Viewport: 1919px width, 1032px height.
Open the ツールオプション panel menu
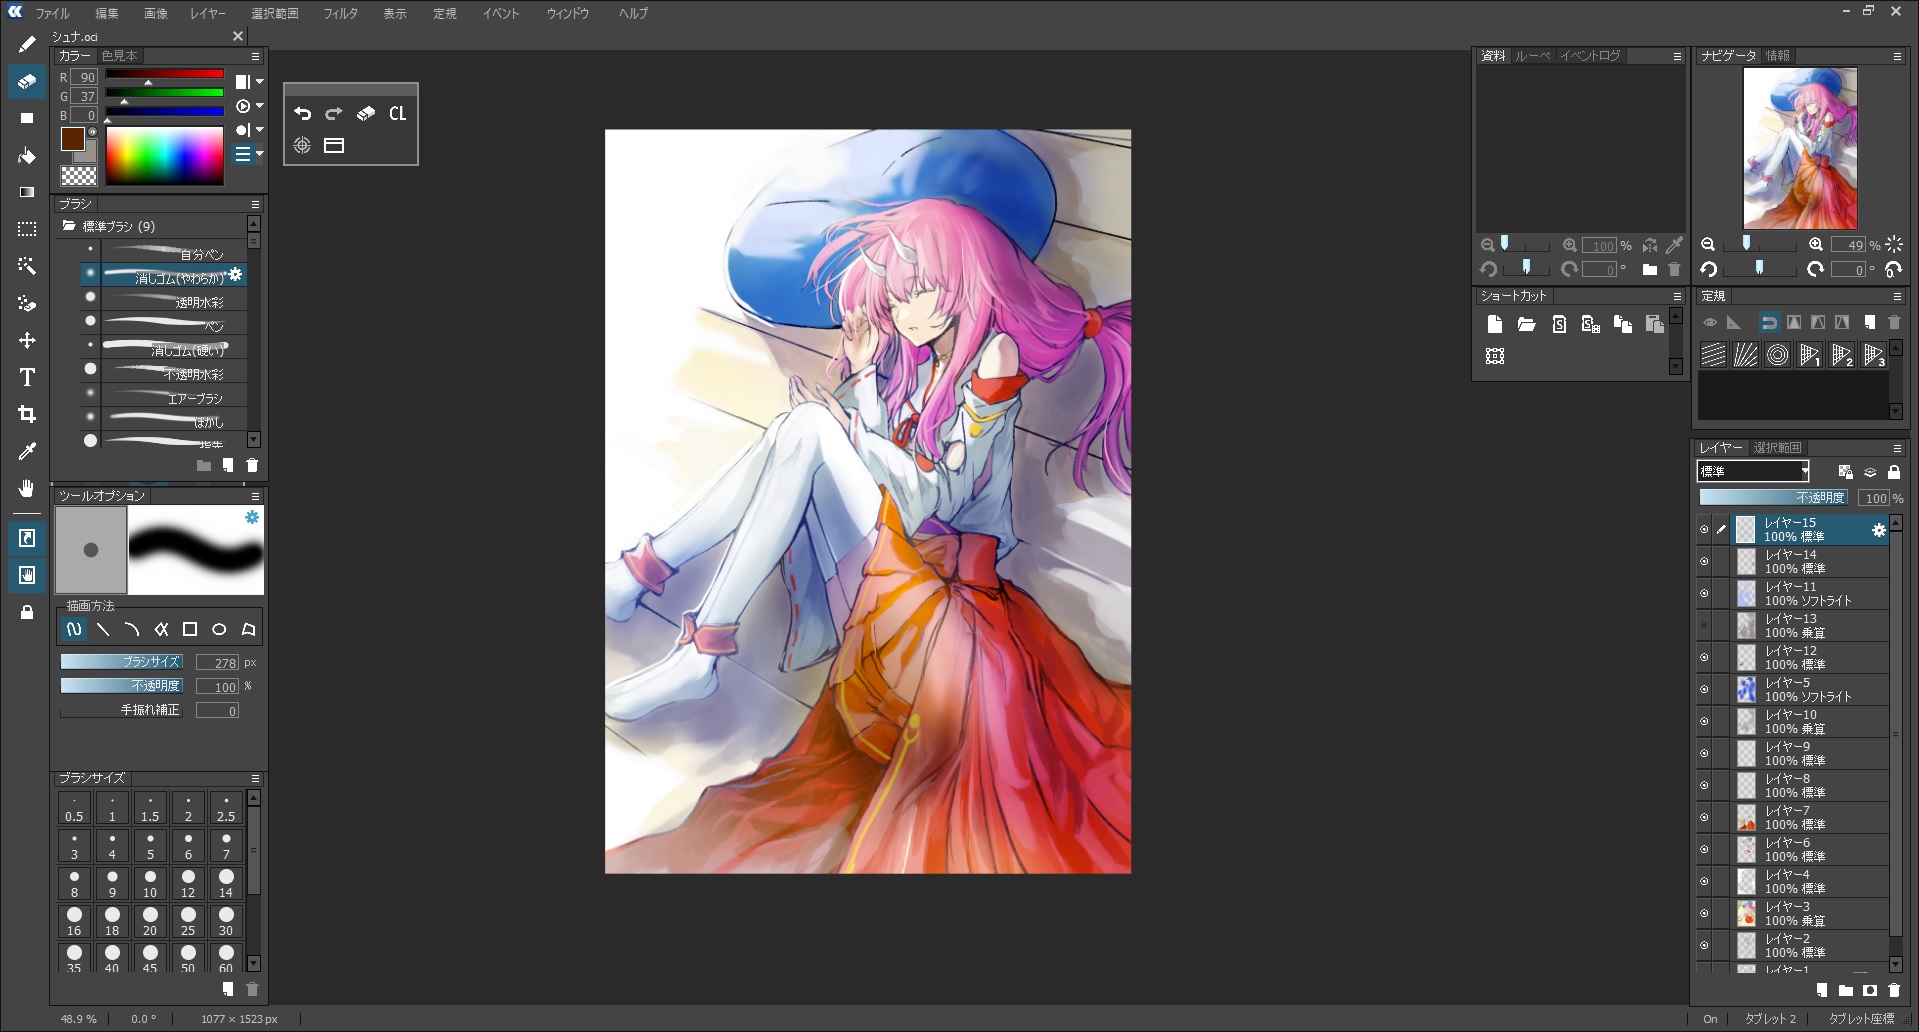(x=255, y=496)
